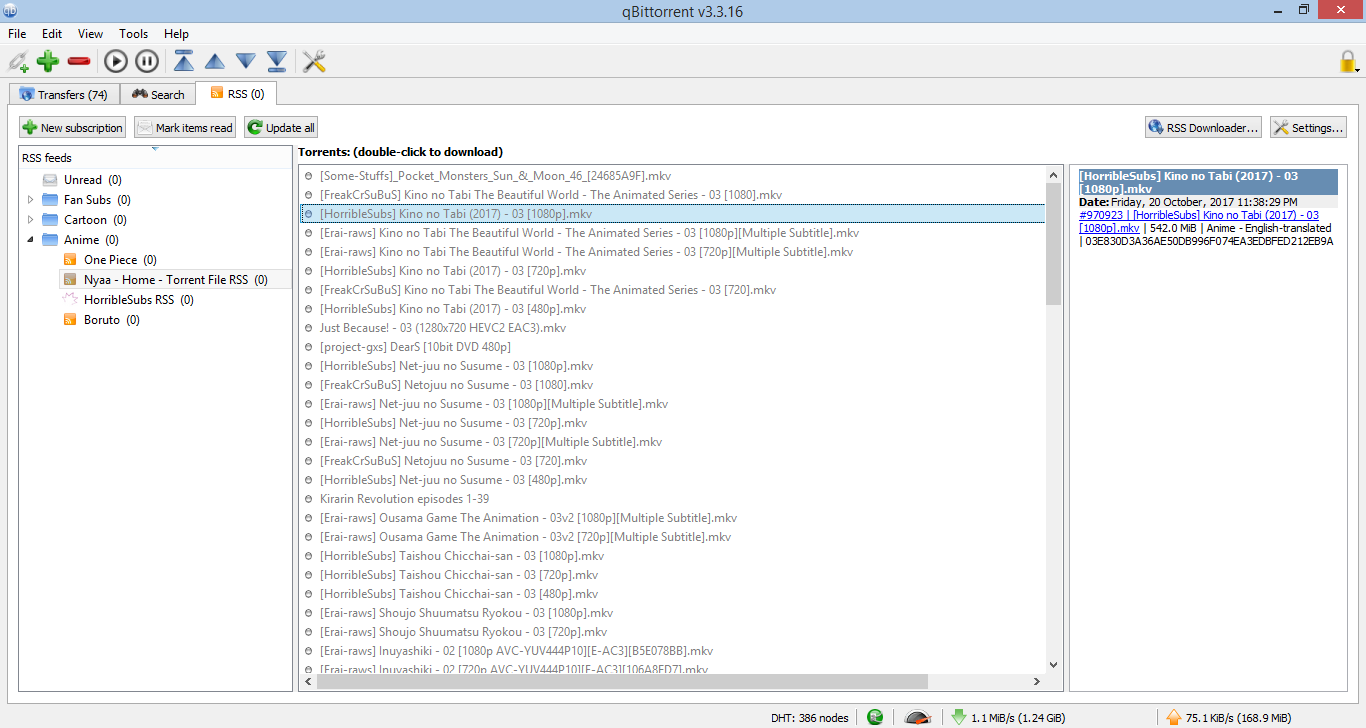Click the Add torrent link icon
1366x728 pixels.
click(x=19, y=62)
